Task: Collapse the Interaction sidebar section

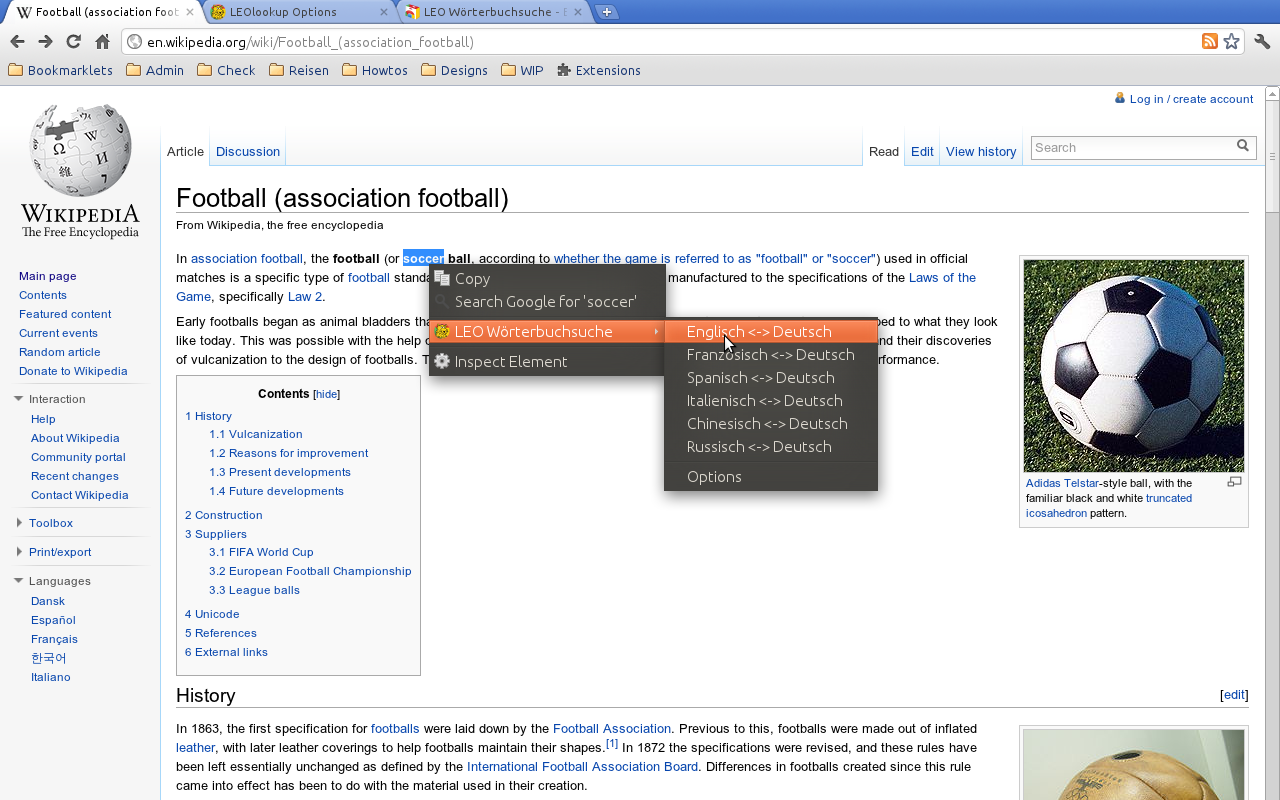Action: click(18, 399)
